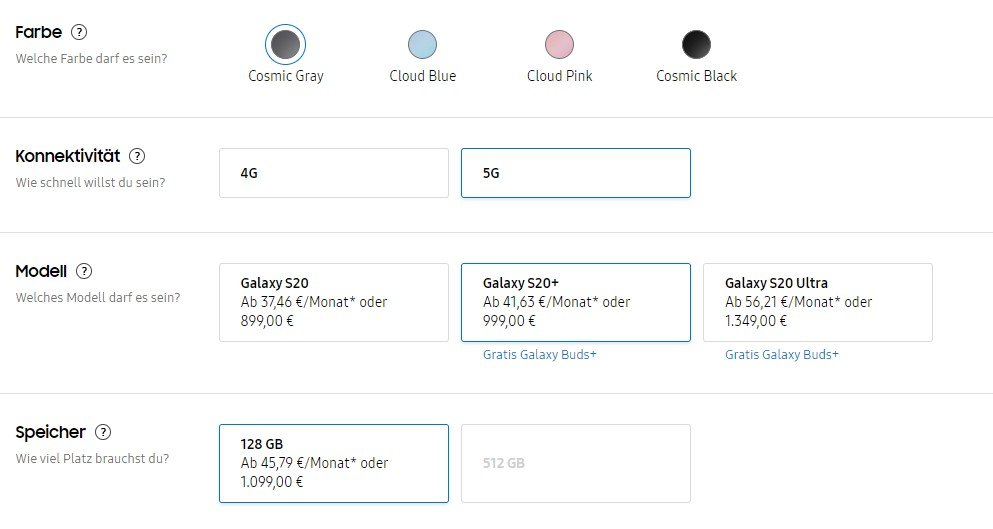Open the help icon beside Speicher
The image size is (993, 529).
point(103,432)
